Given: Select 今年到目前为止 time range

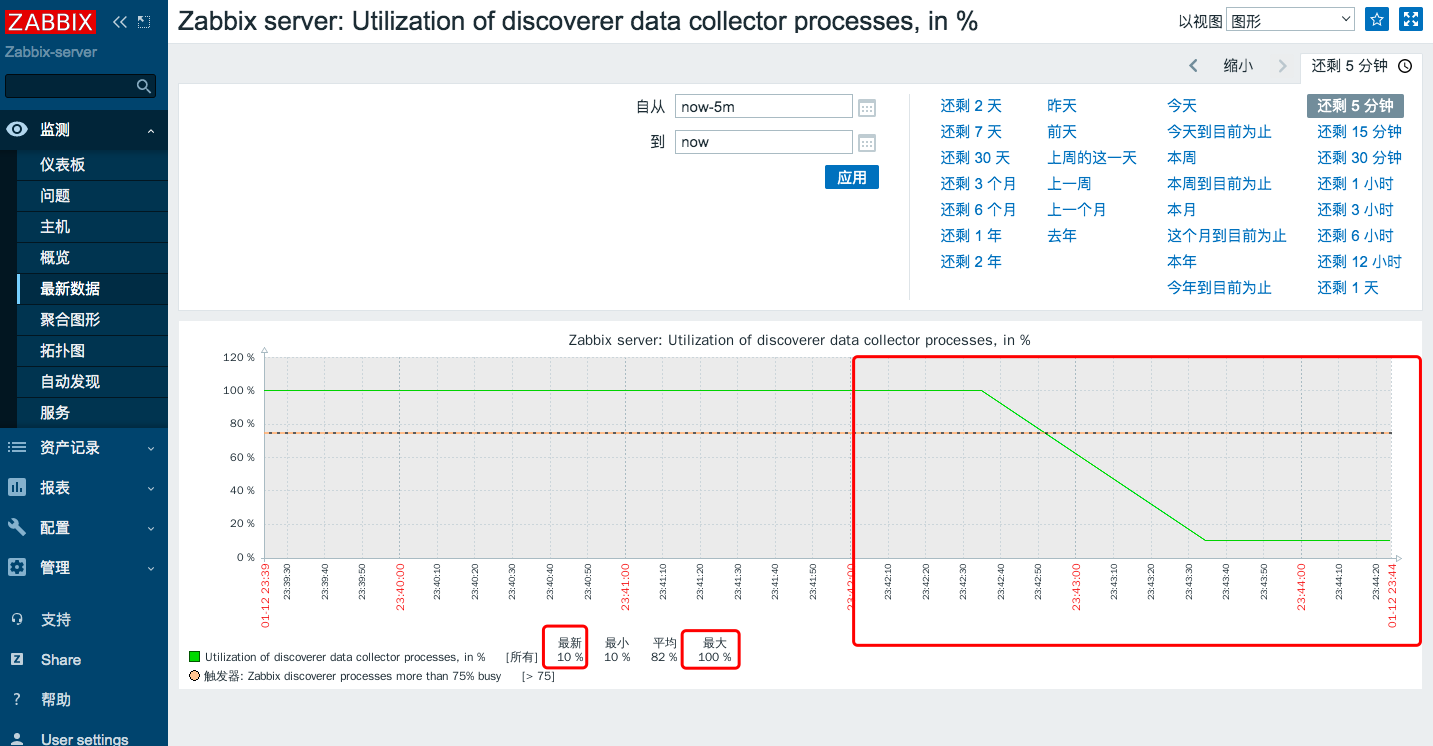Looking at the screenshot, I should 1219,288.
